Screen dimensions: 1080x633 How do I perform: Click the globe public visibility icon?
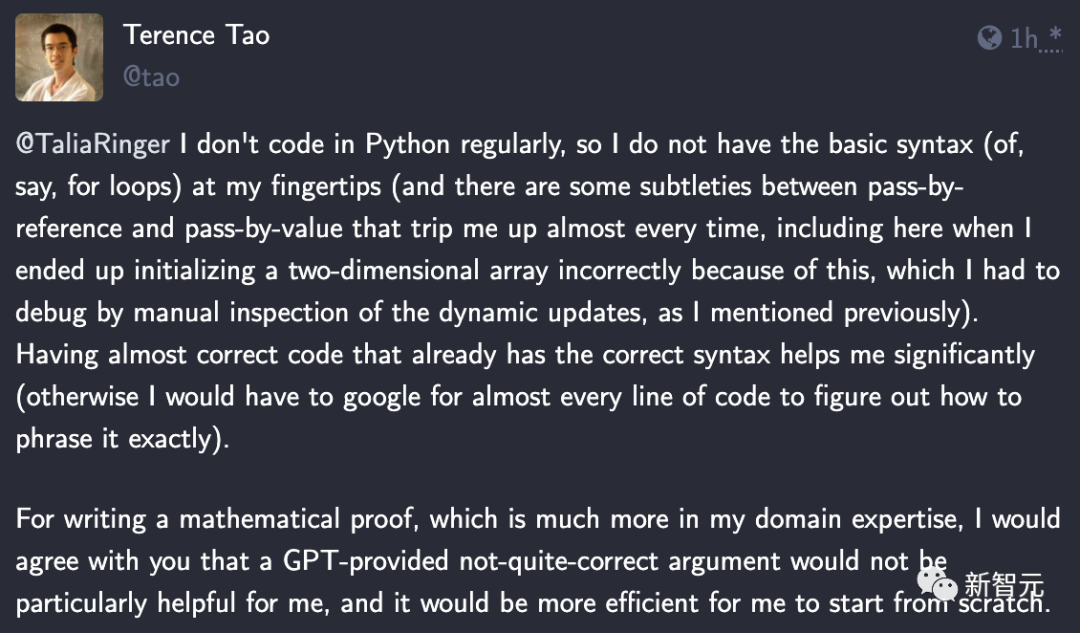[x=989, y=39]
